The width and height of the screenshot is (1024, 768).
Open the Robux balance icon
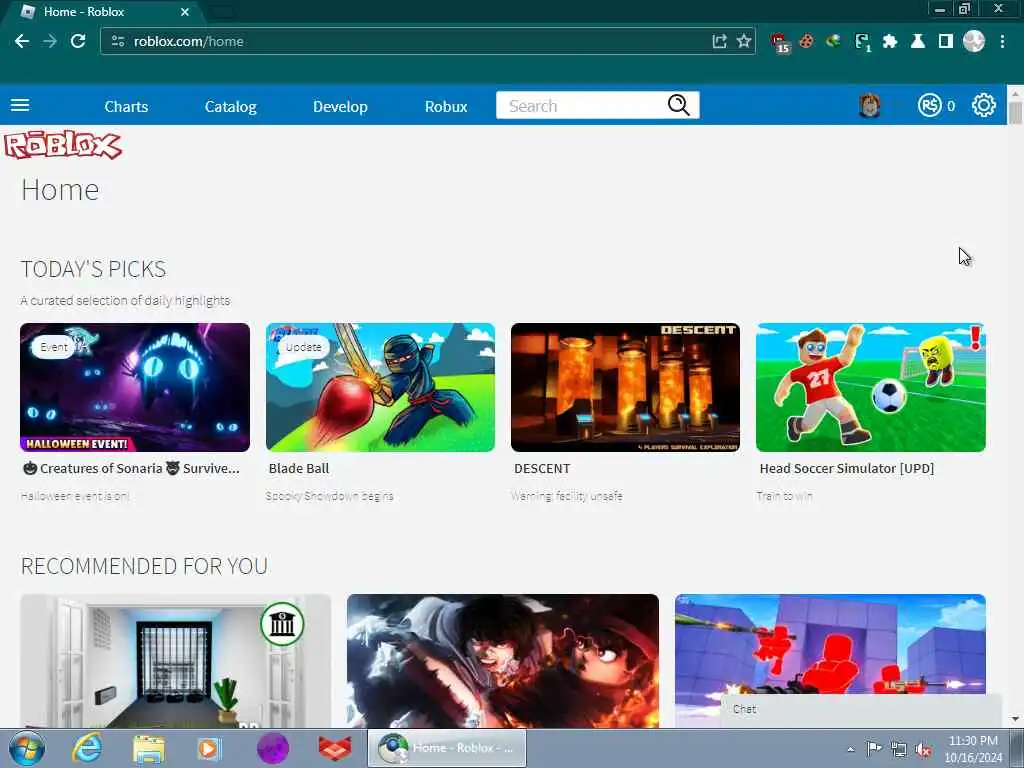pyautogui.click(x=929, y=105)
